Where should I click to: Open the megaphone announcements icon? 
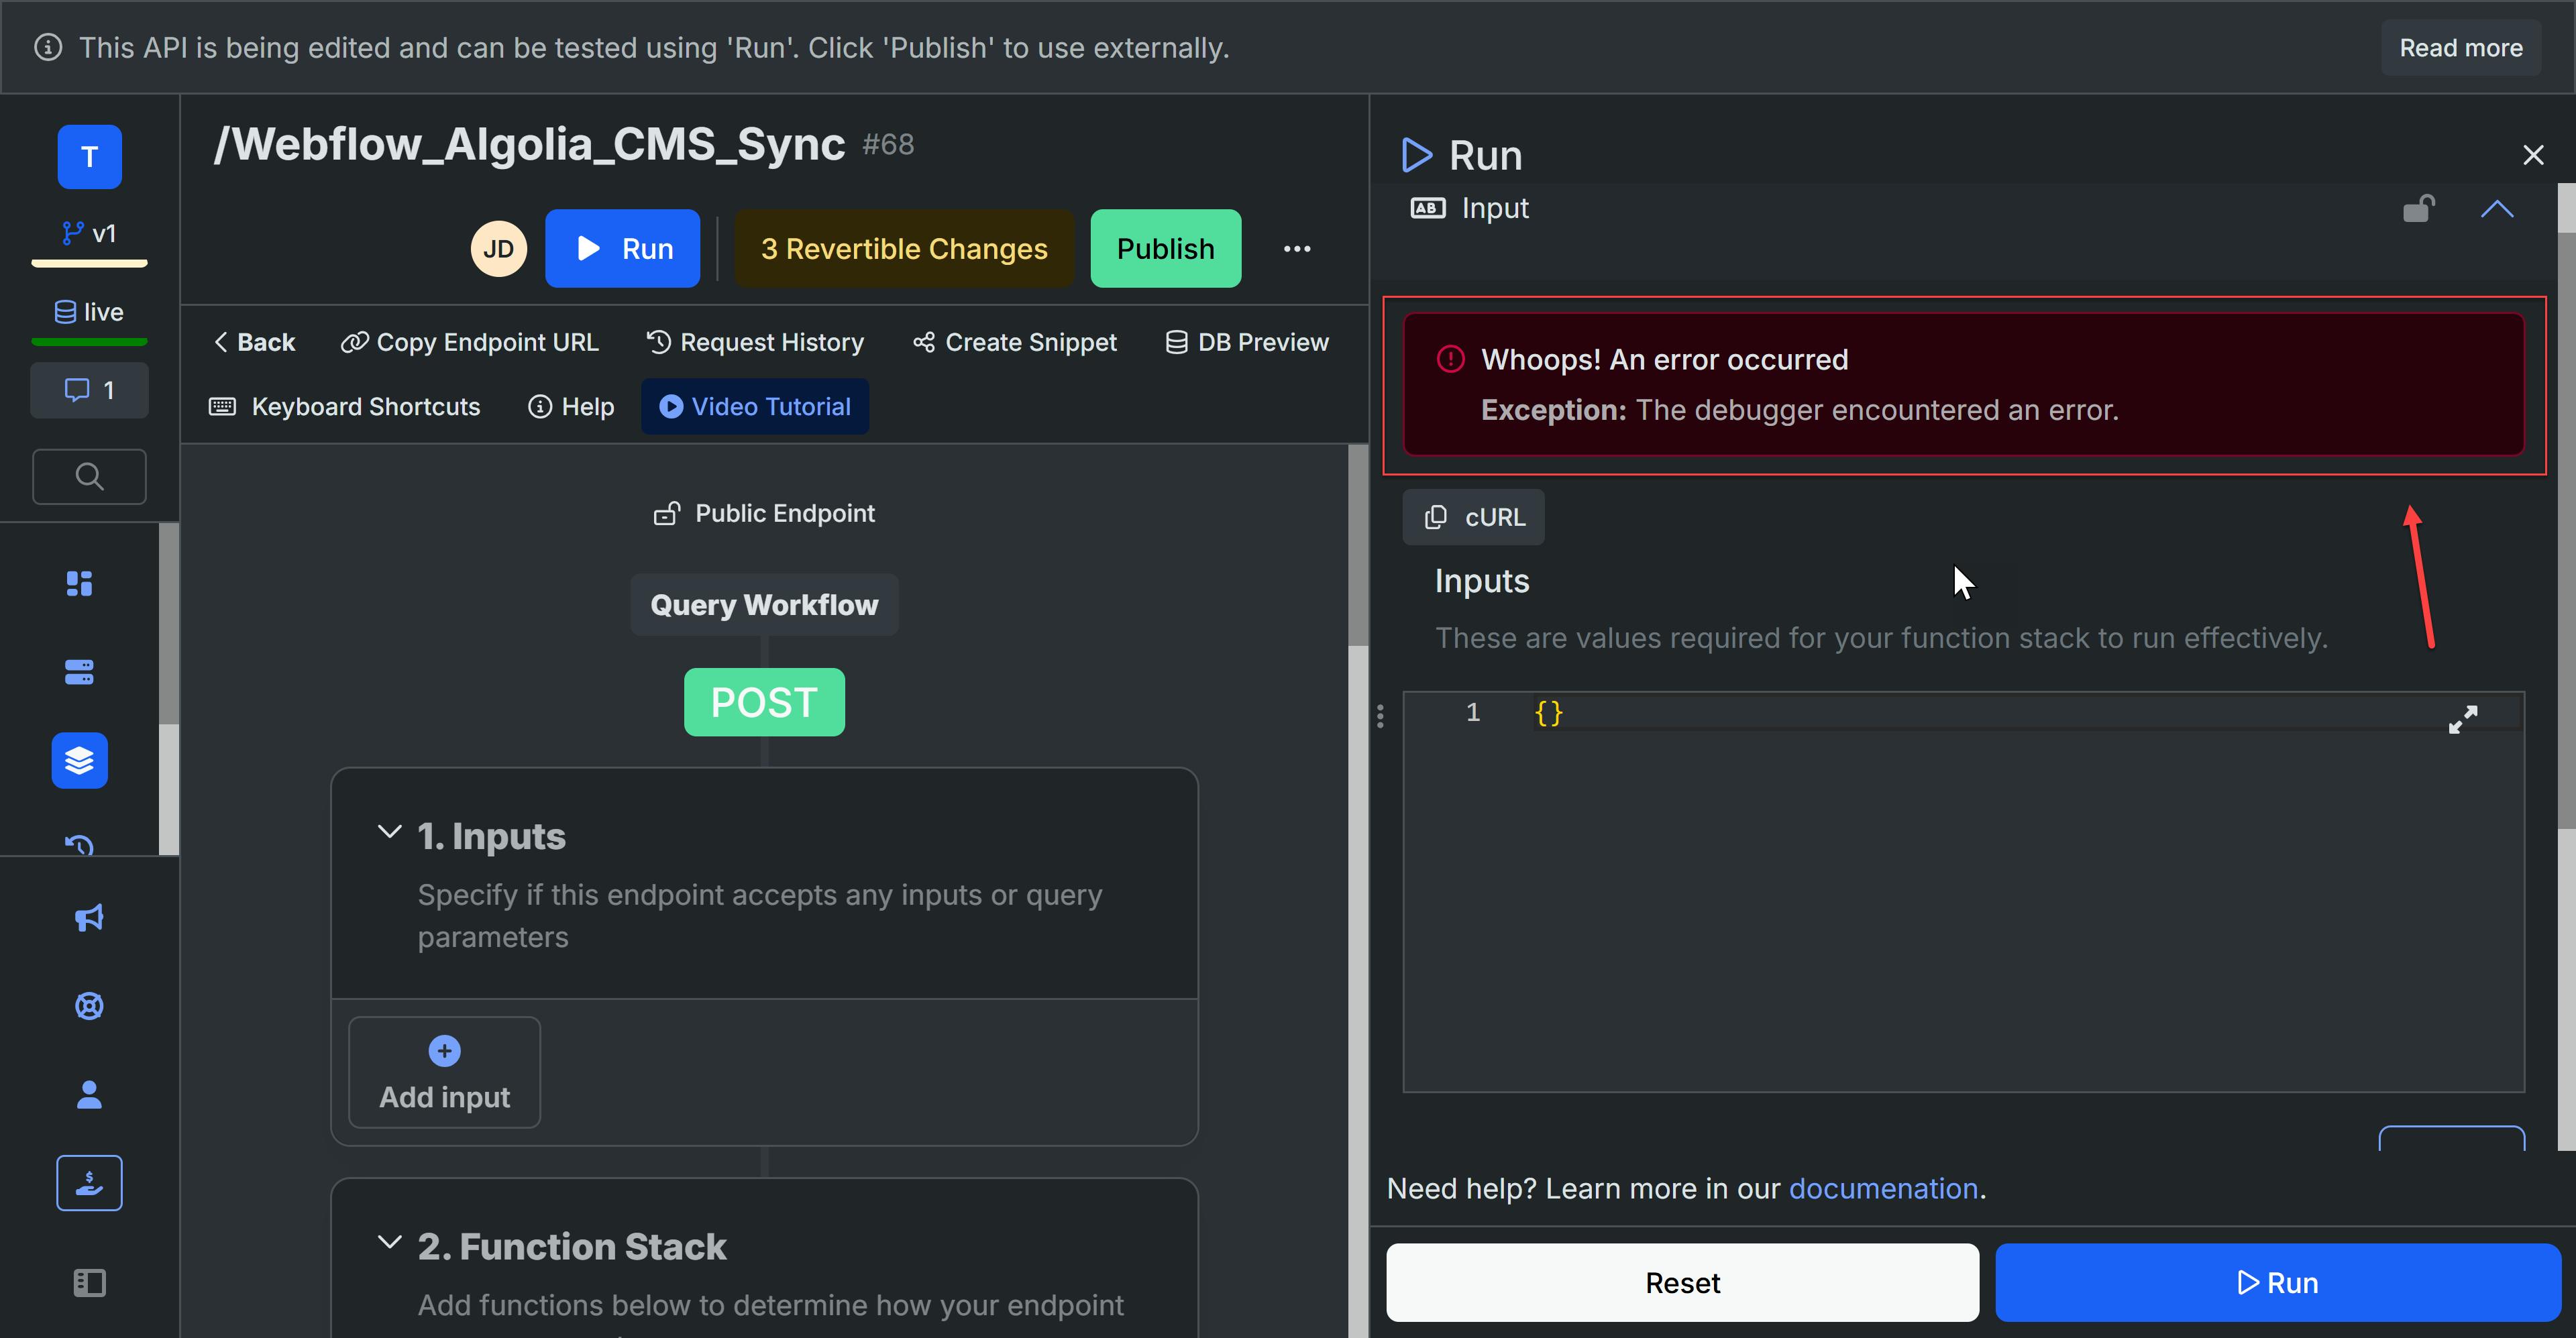coord(89,918)
